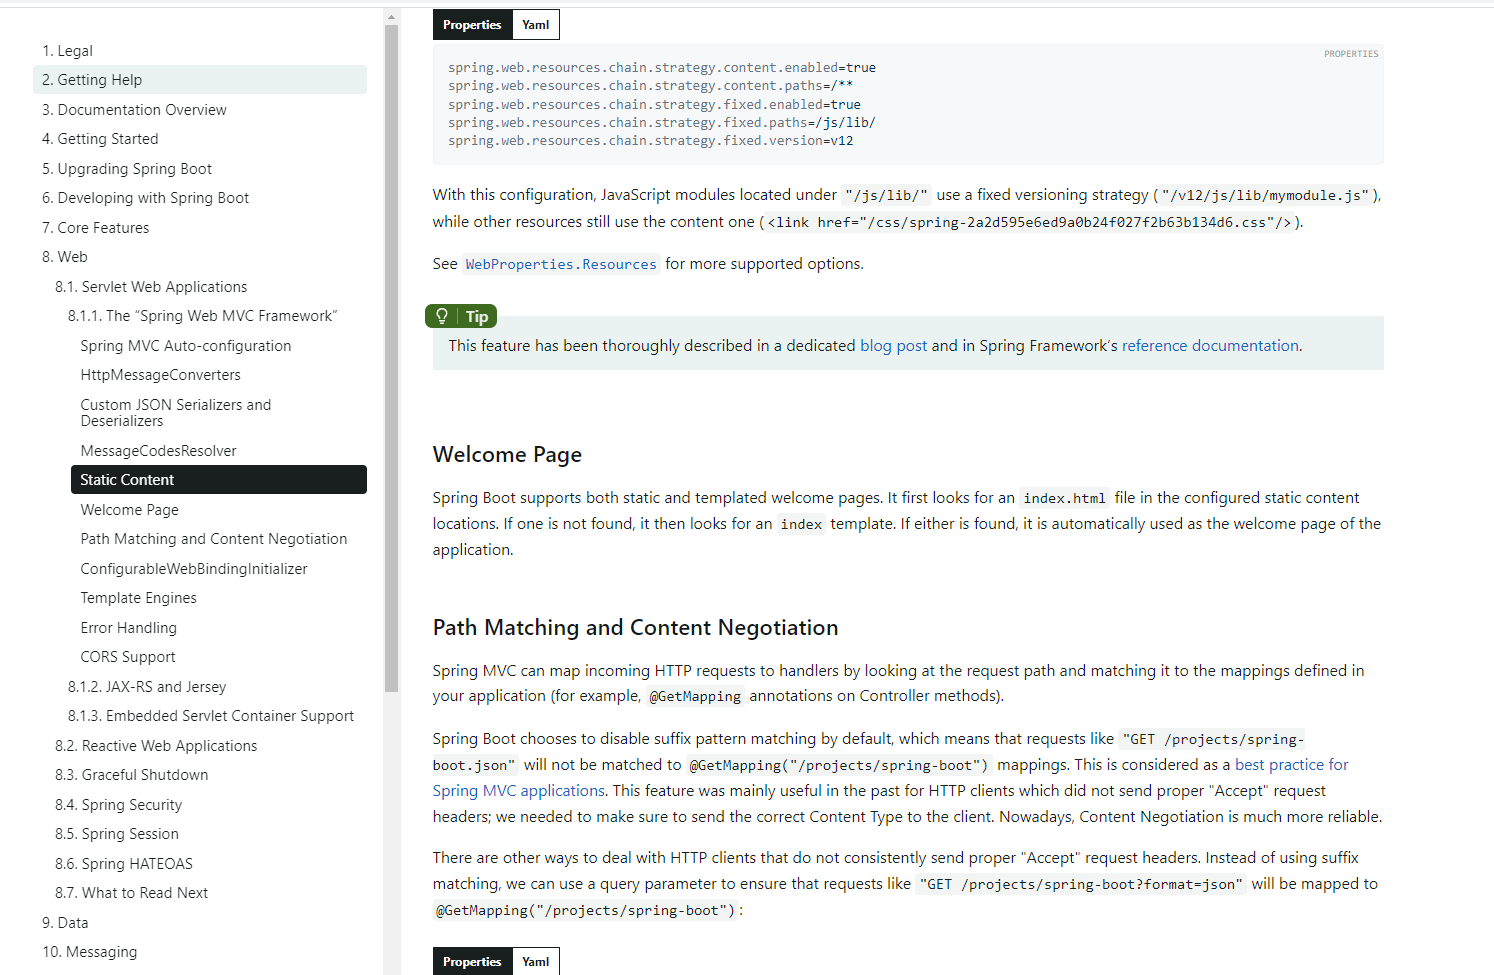Viewport: 1494px width, 975px height.
Task: Select Properties tab in bottom code block
Action: click(472, 962)
